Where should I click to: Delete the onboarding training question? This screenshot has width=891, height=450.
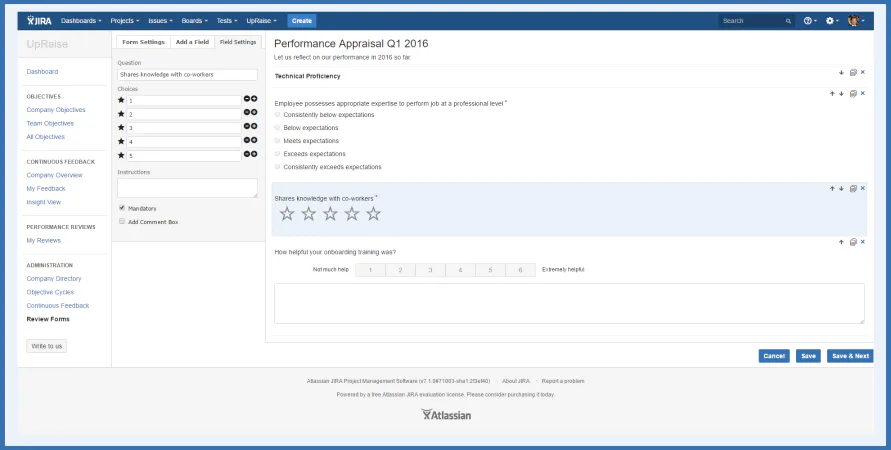click(x=863, y=242)
